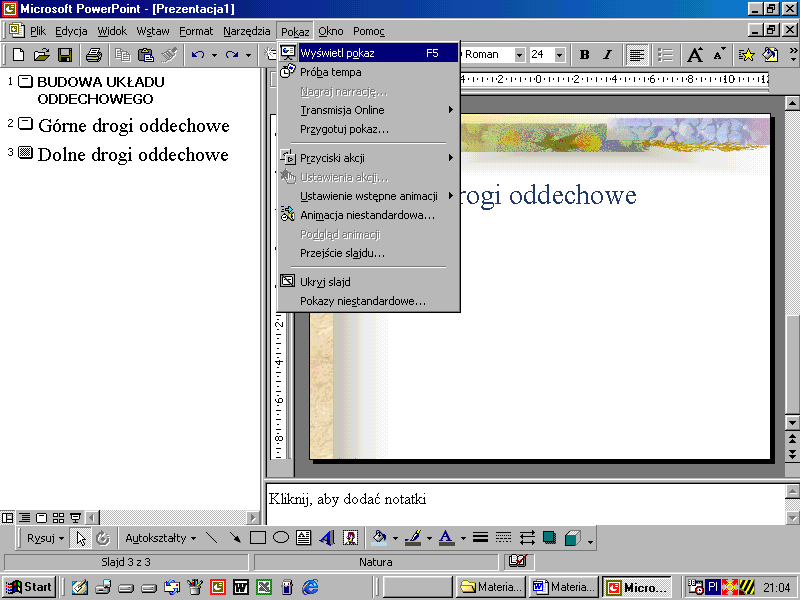Click the notes pane to add notes
The width and height of the screenshot is (800, 600).
click(x=526, y=503)
